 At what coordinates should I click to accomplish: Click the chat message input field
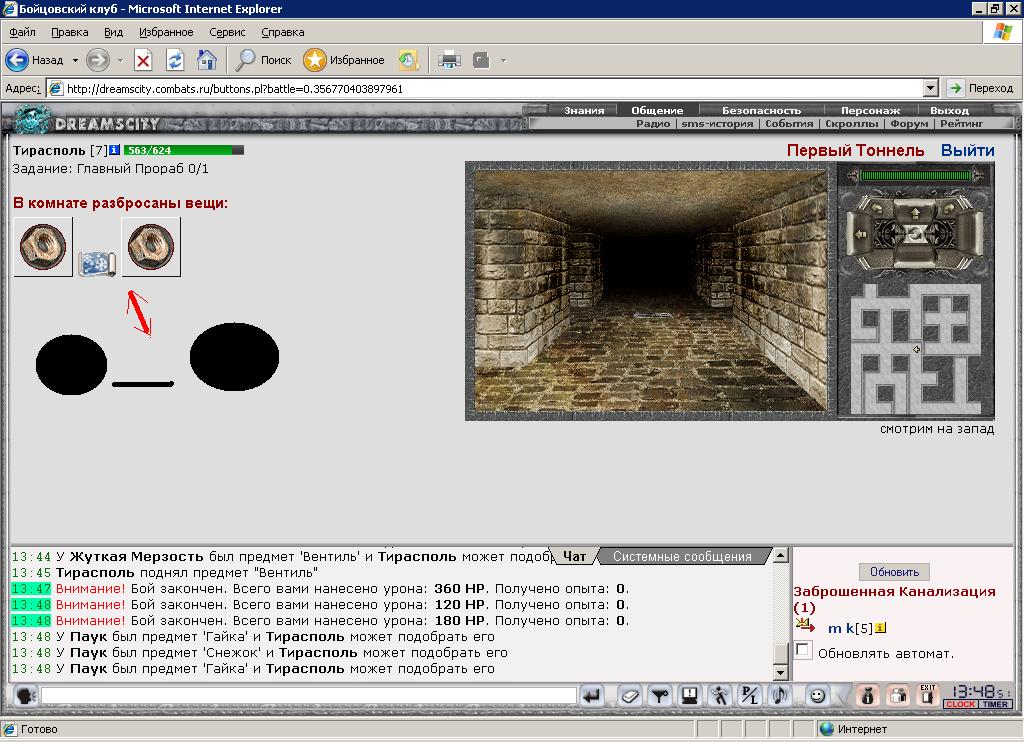click(x=308, y=696)
